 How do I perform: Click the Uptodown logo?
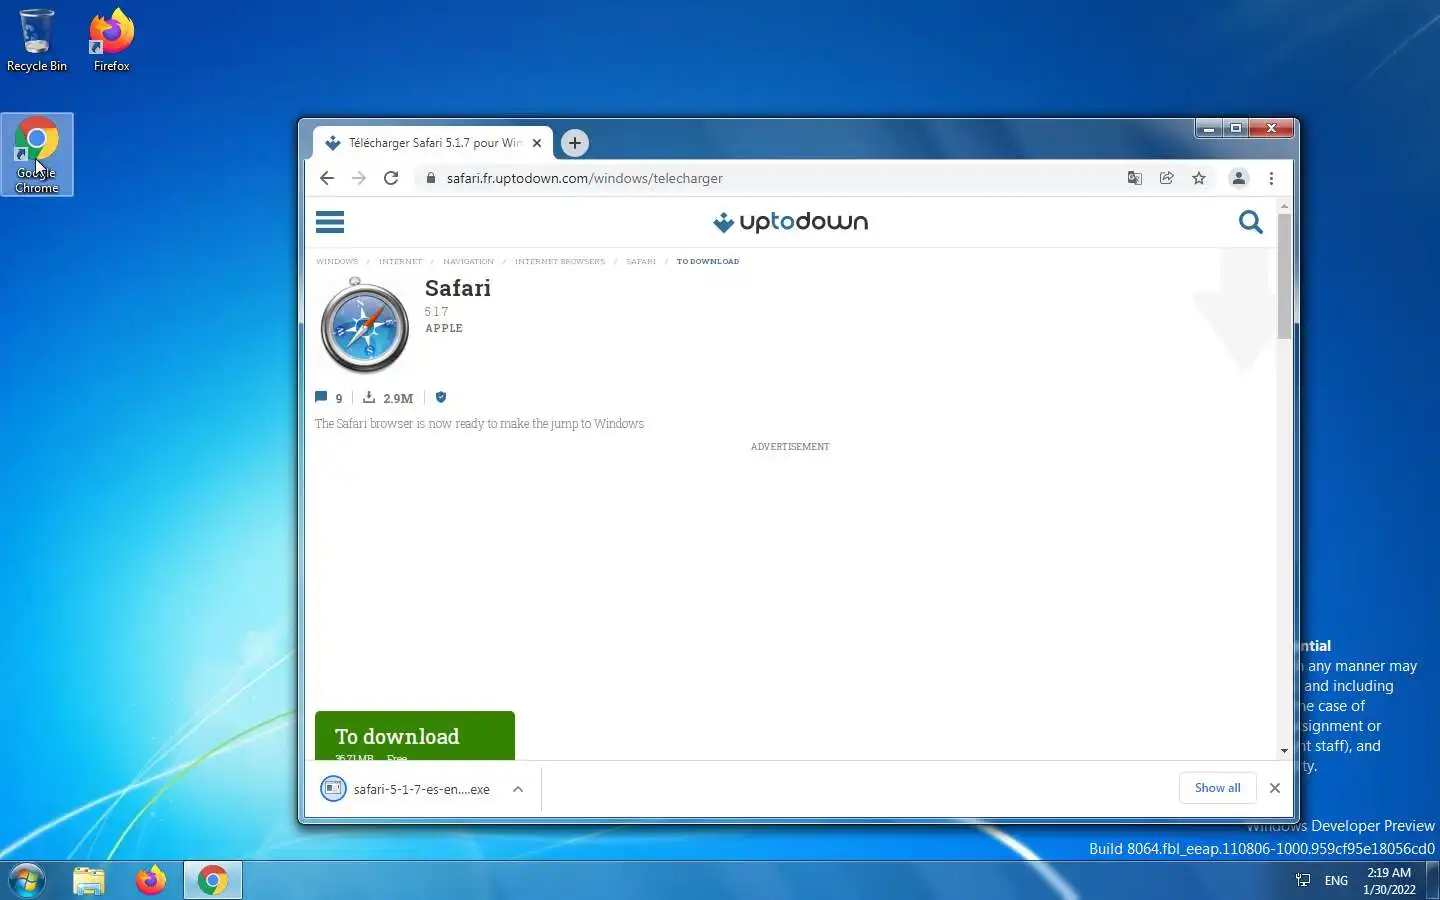(x=790, y=222)
